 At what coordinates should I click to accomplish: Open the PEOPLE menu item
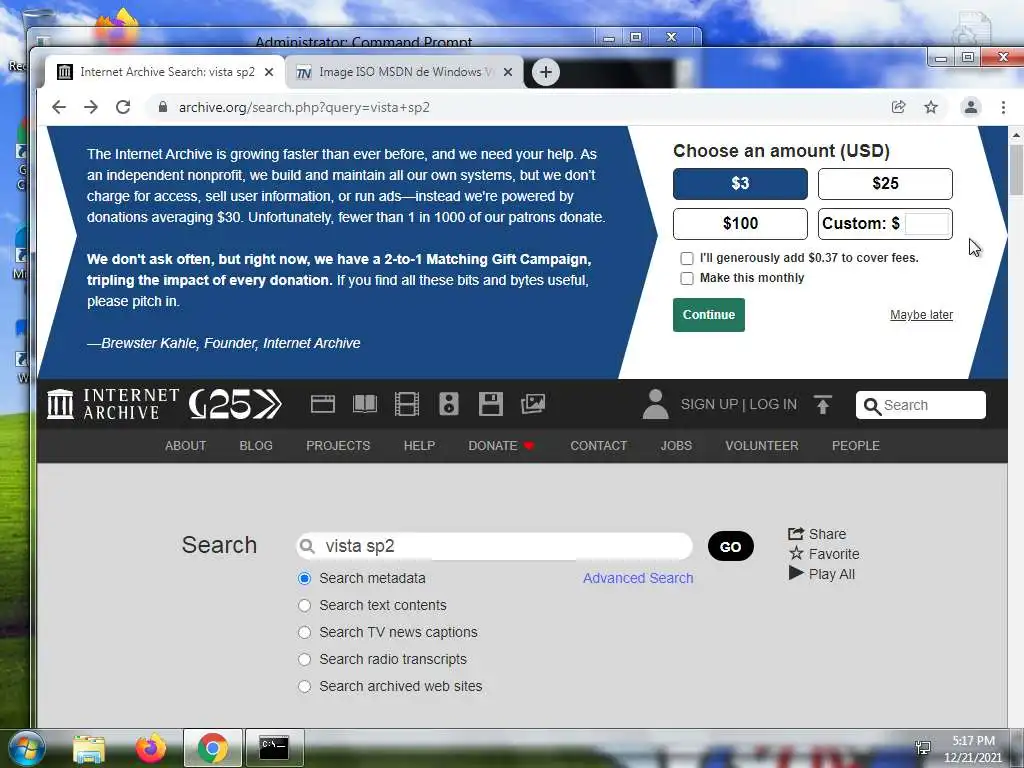coord(856,445)
